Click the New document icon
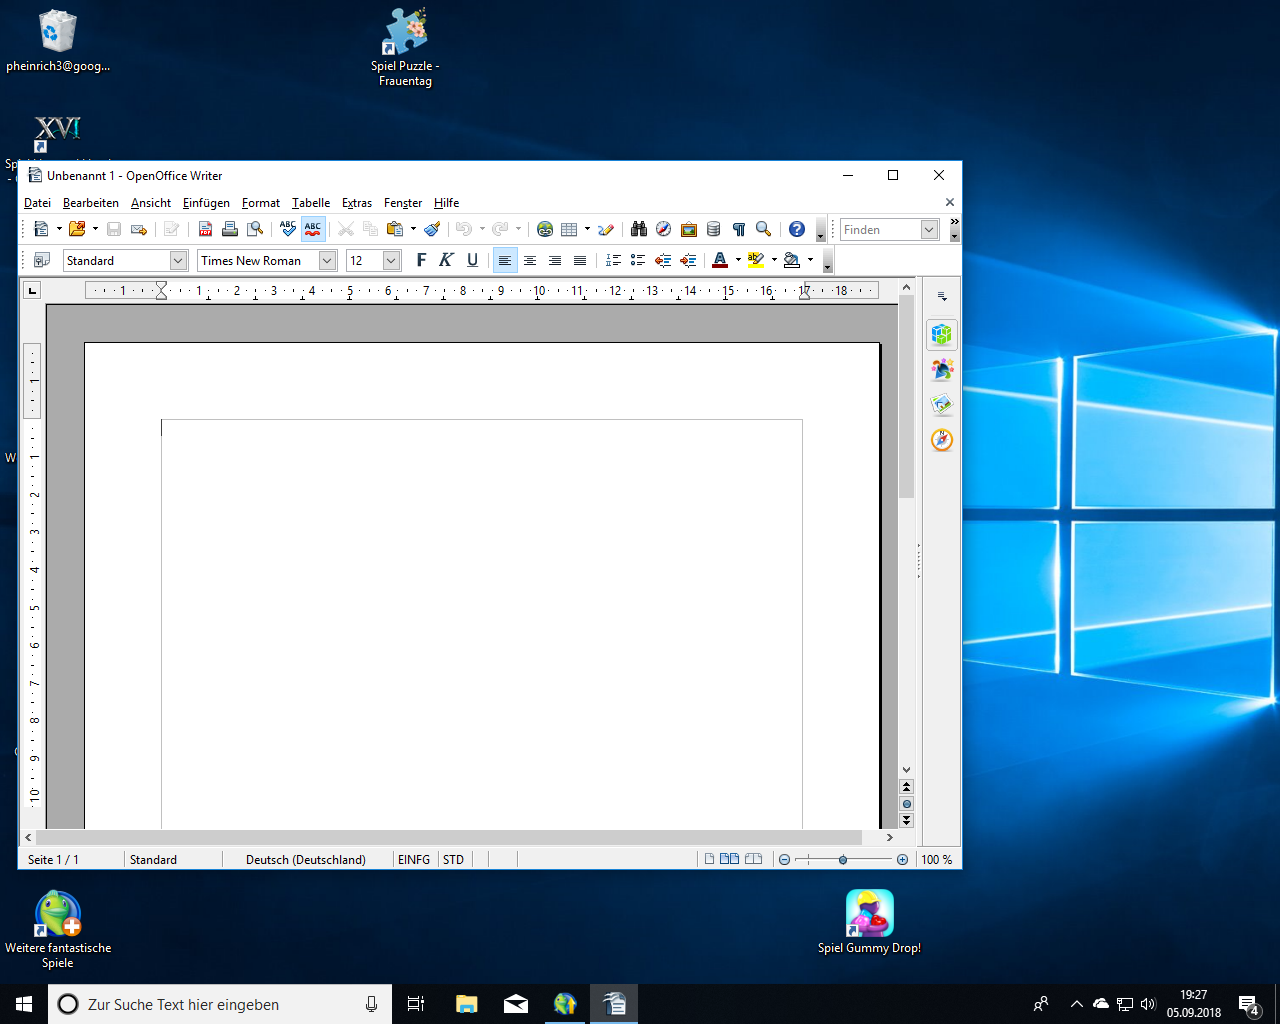1280x1024 pixels. (x=41, y=229)
